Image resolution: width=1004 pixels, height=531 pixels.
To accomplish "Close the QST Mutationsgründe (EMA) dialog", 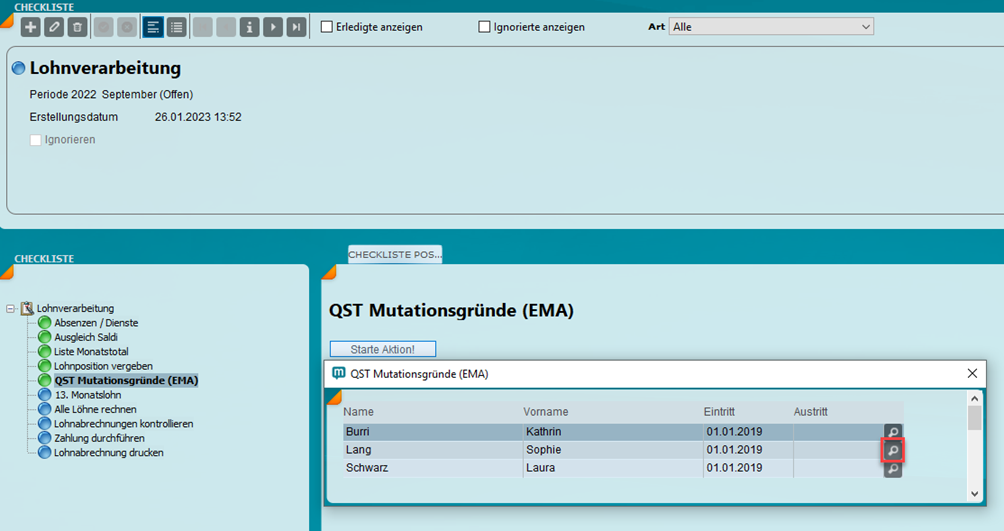I will pos(972,373).
